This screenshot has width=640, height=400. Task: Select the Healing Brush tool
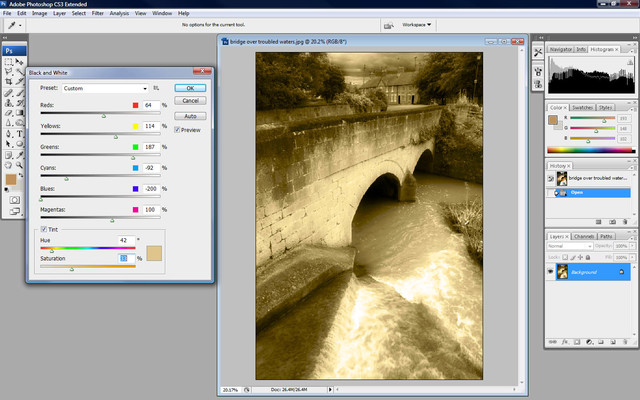click(x=8, y=93)
